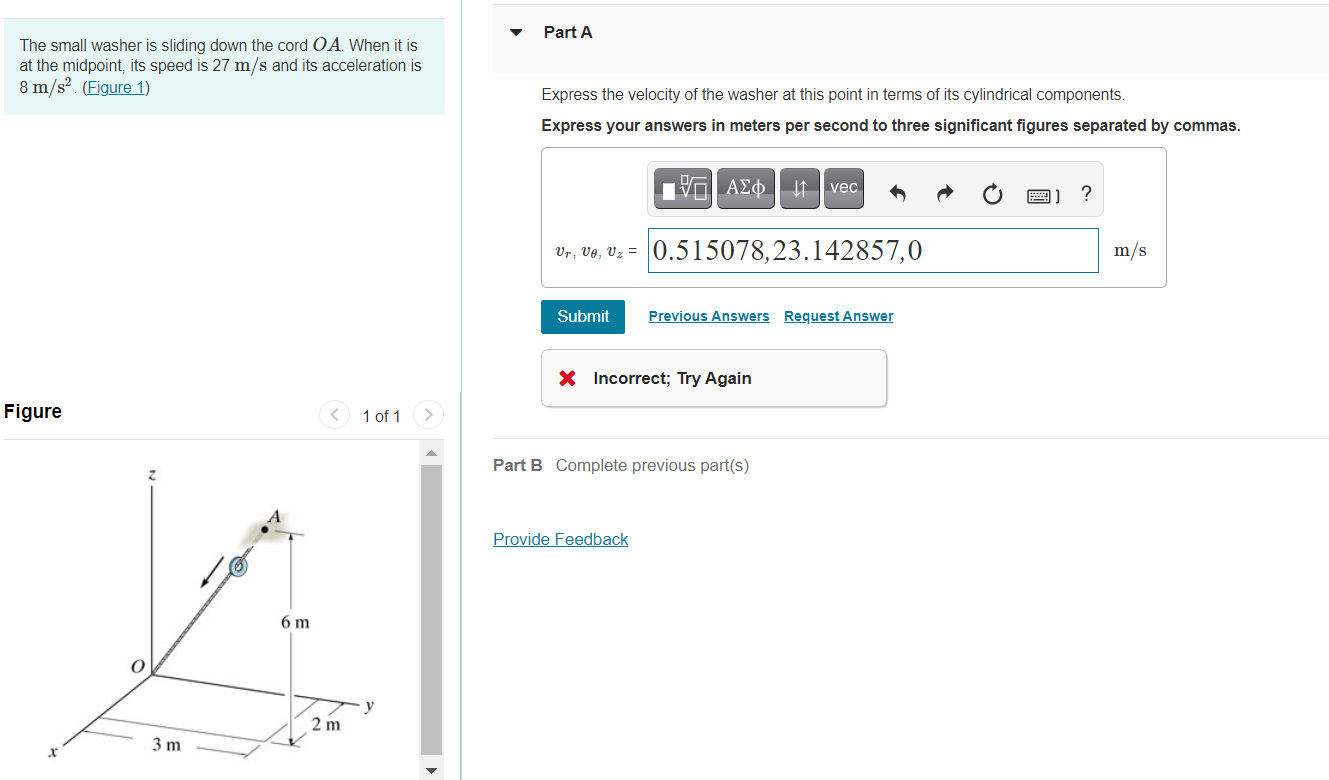Viewport: 1329px width, 780px height.
Task: Submit the answer
Action: point(583,316)
